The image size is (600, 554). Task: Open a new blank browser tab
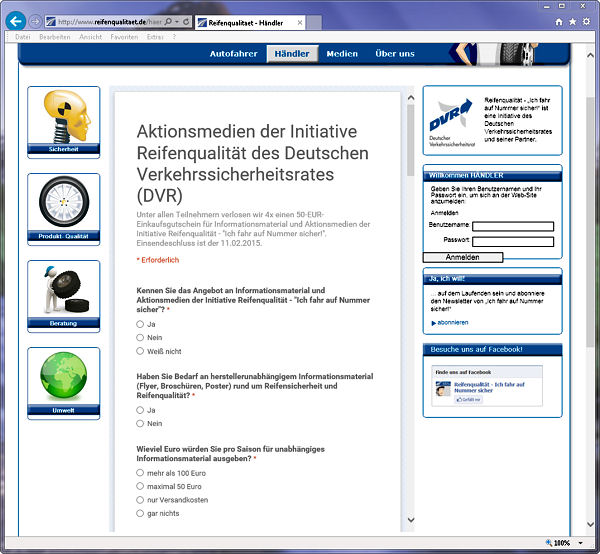point(314,23)
